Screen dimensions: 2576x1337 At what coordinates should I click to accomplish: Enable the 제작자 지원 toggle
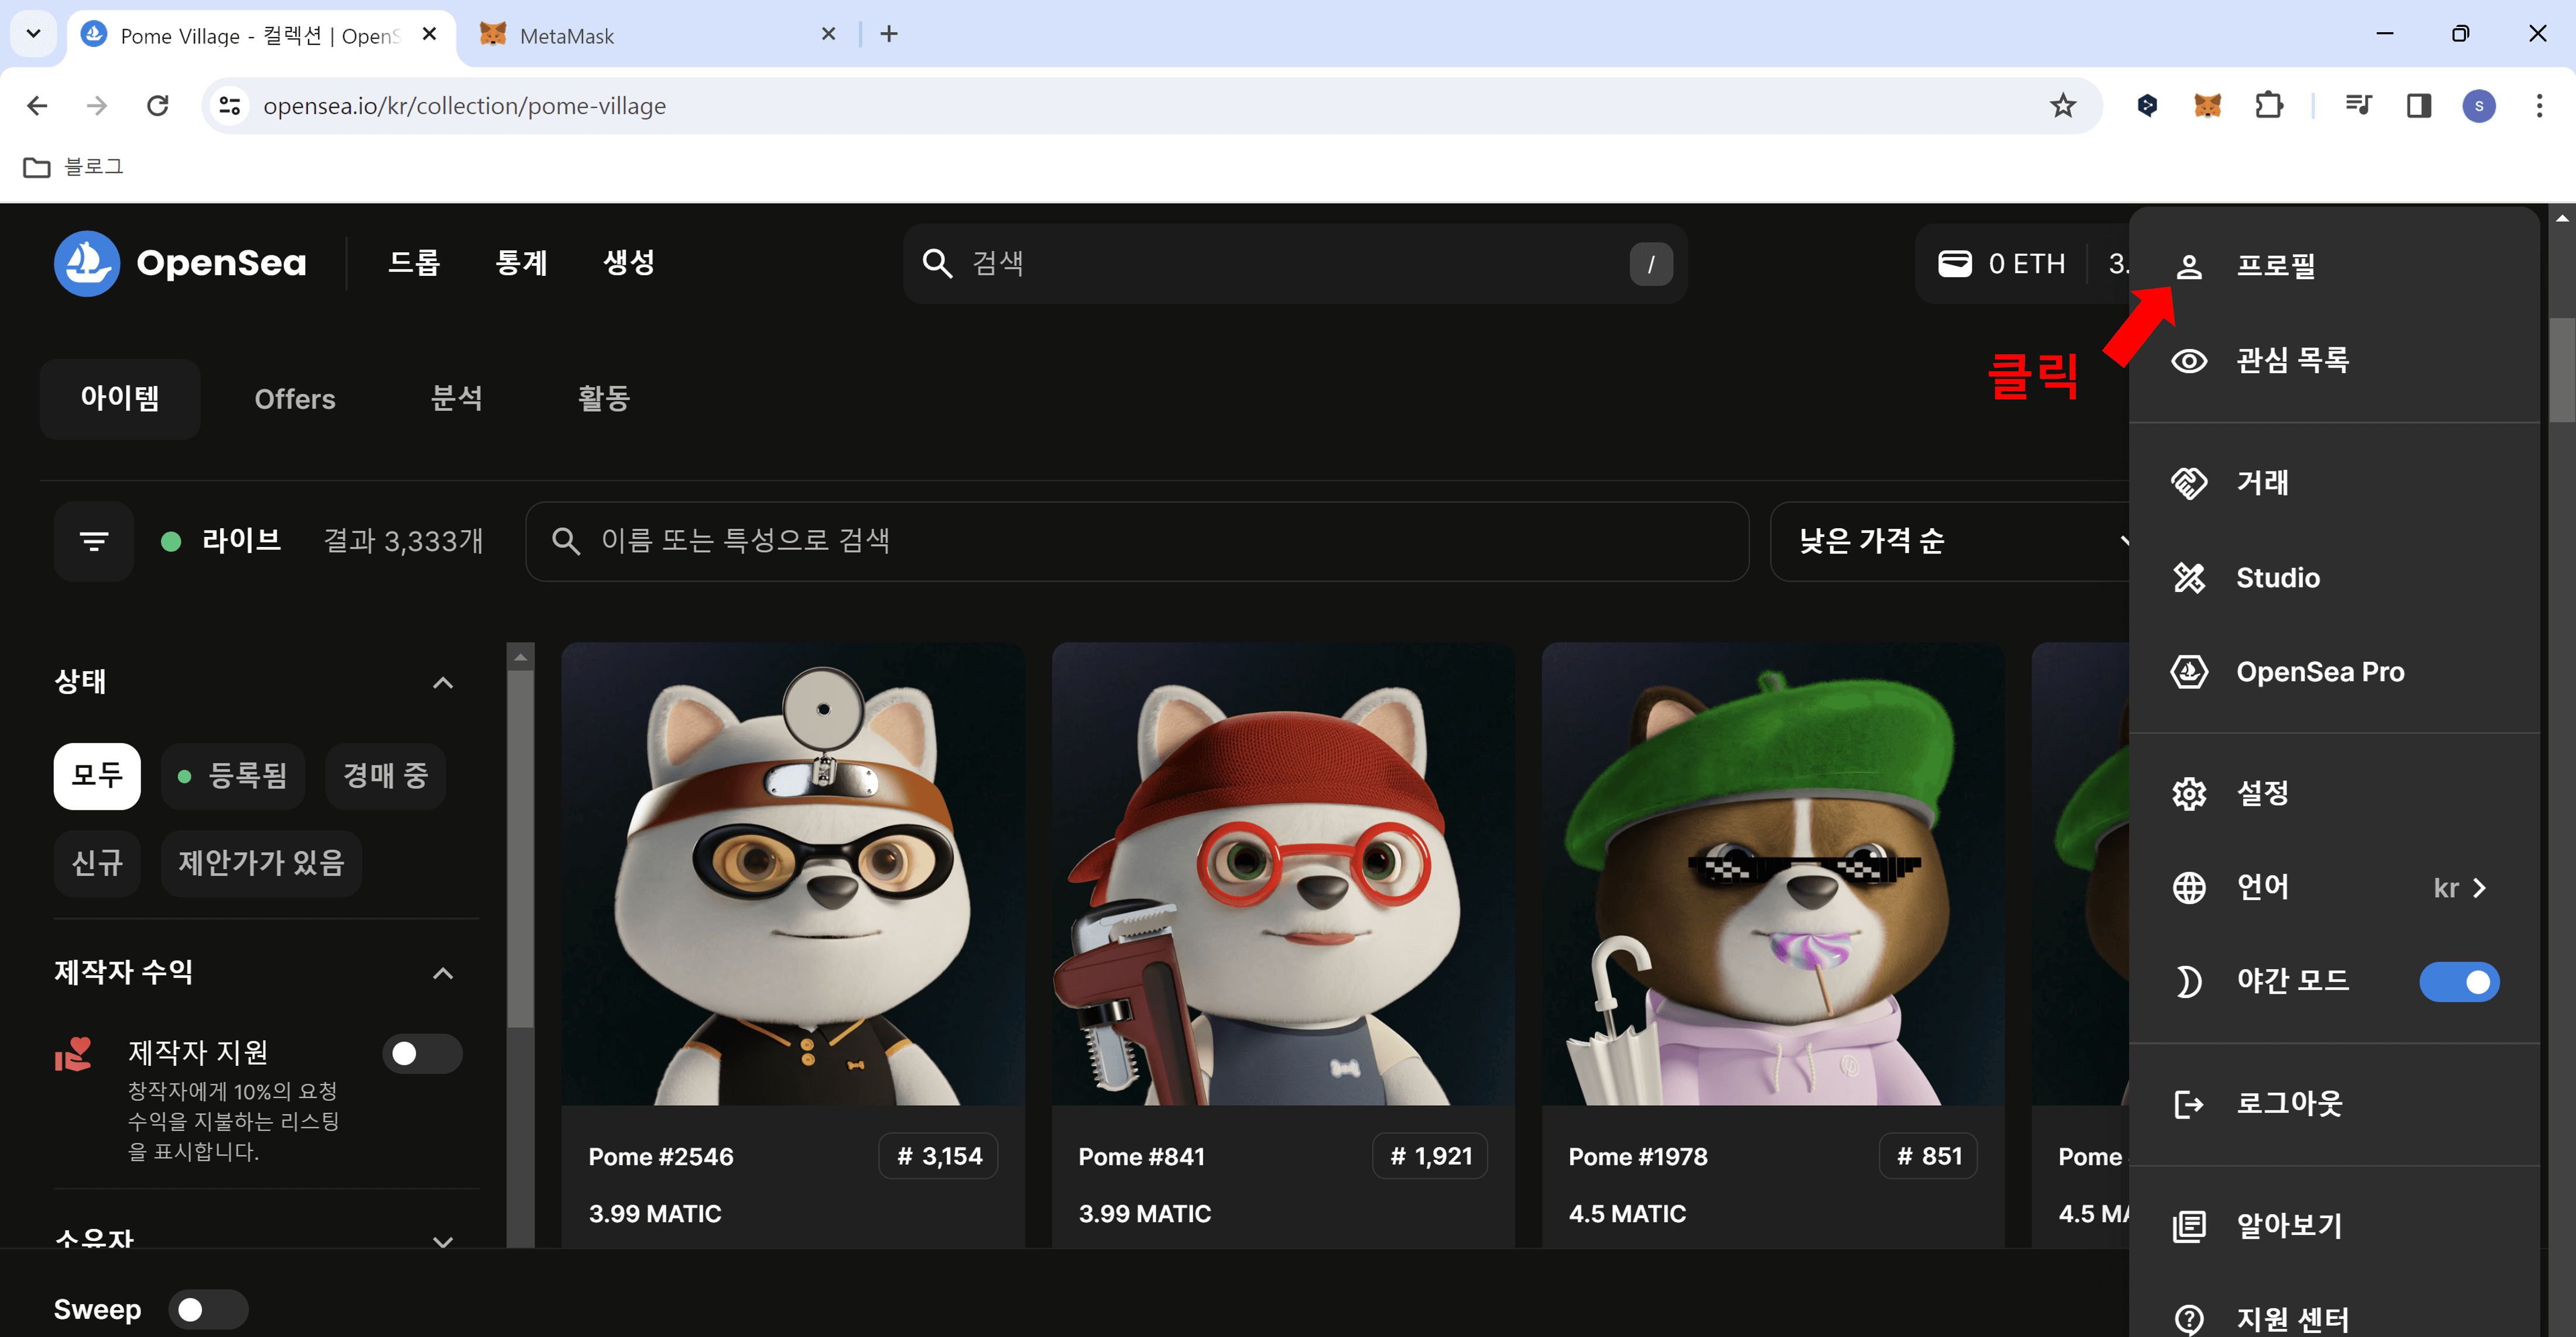tap(422, 1053)
